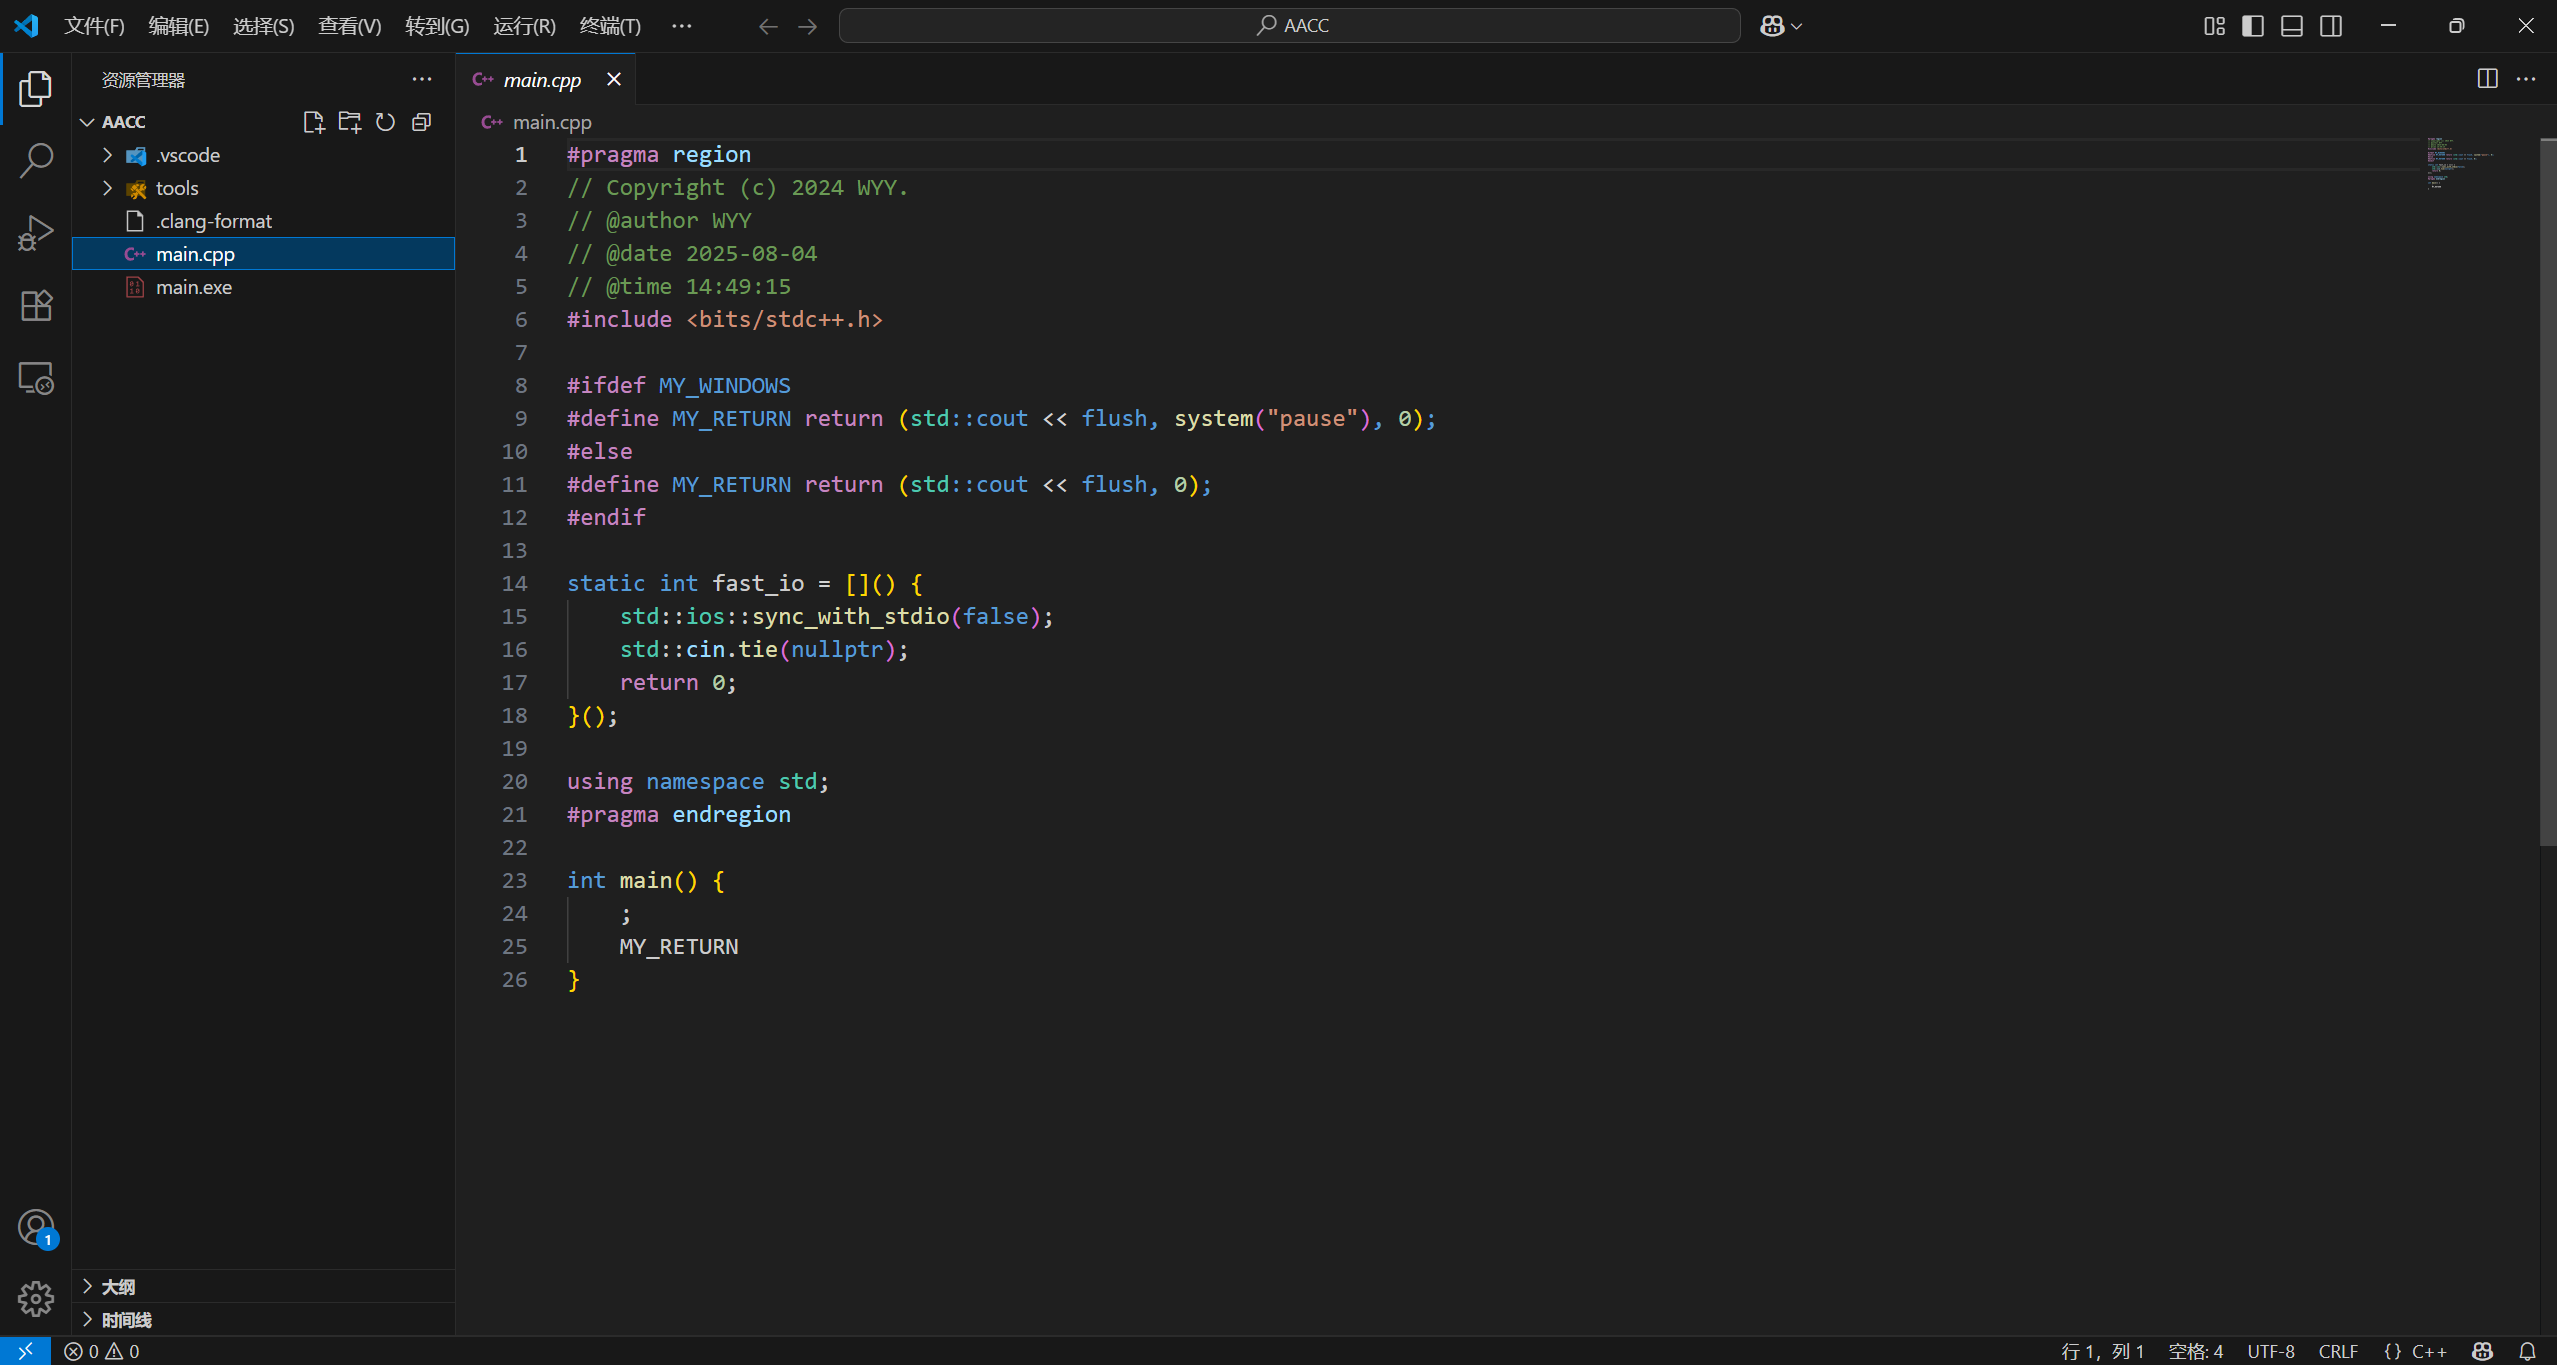The width and height of the screenshot is (2557, 1365).
Task: Refresh the Explorer file tree
Action: (385, 121)
